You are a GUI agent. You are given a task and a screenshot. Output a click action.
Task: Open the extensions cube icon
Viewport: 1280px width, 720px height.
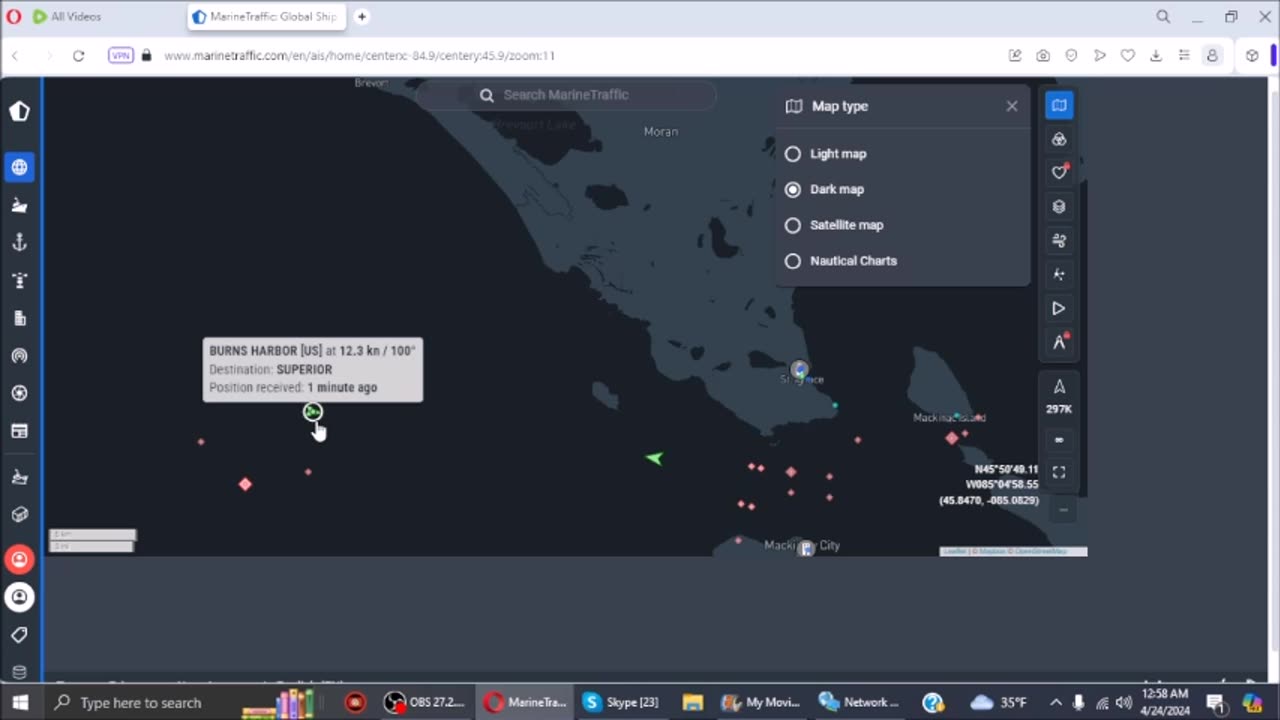coord(1252,56)
